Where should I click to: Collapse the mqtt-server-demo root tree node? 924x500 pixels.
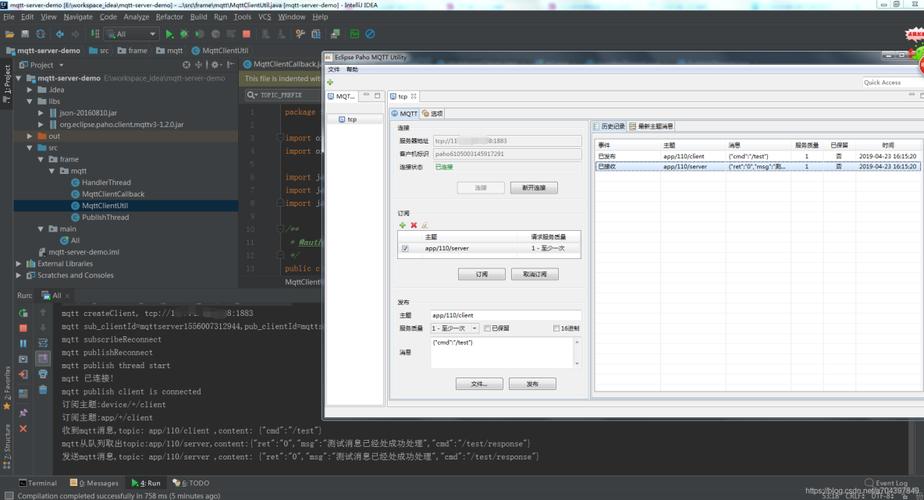18,78
